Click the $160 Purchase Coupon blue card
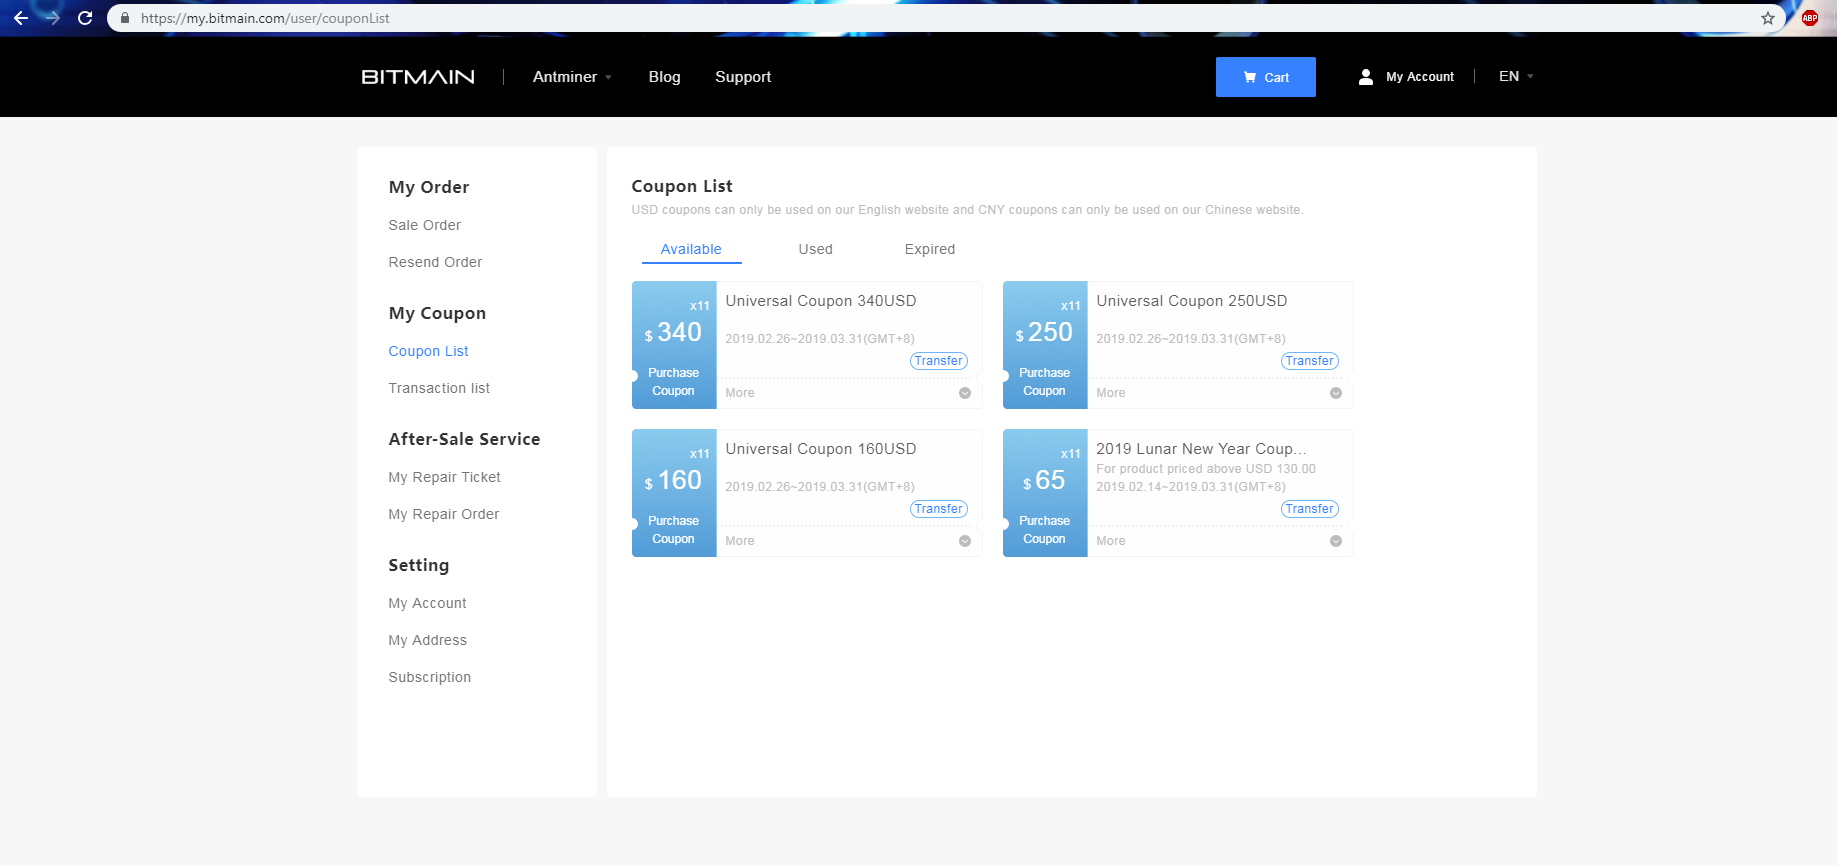 (674, 493)
